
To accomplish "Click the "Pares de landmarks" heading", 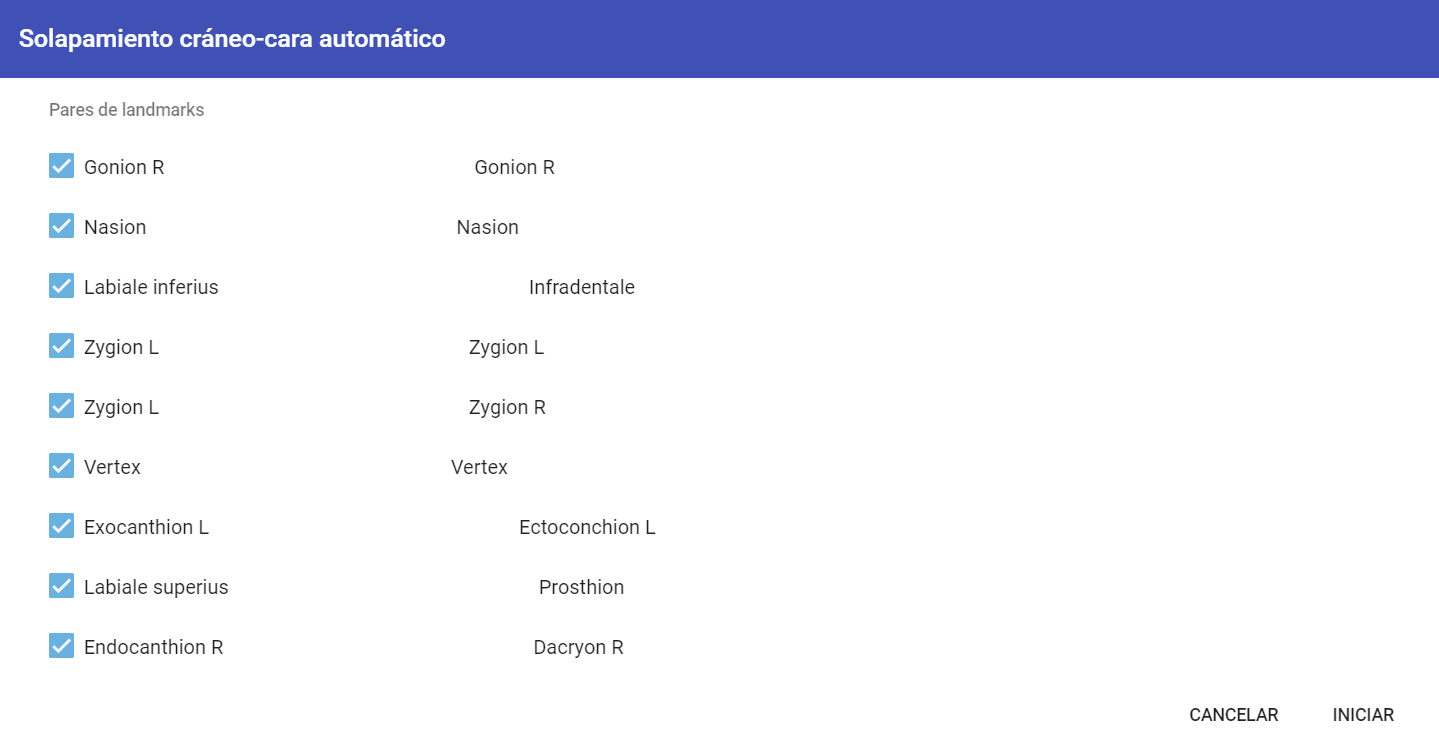I will click(126, 110).
